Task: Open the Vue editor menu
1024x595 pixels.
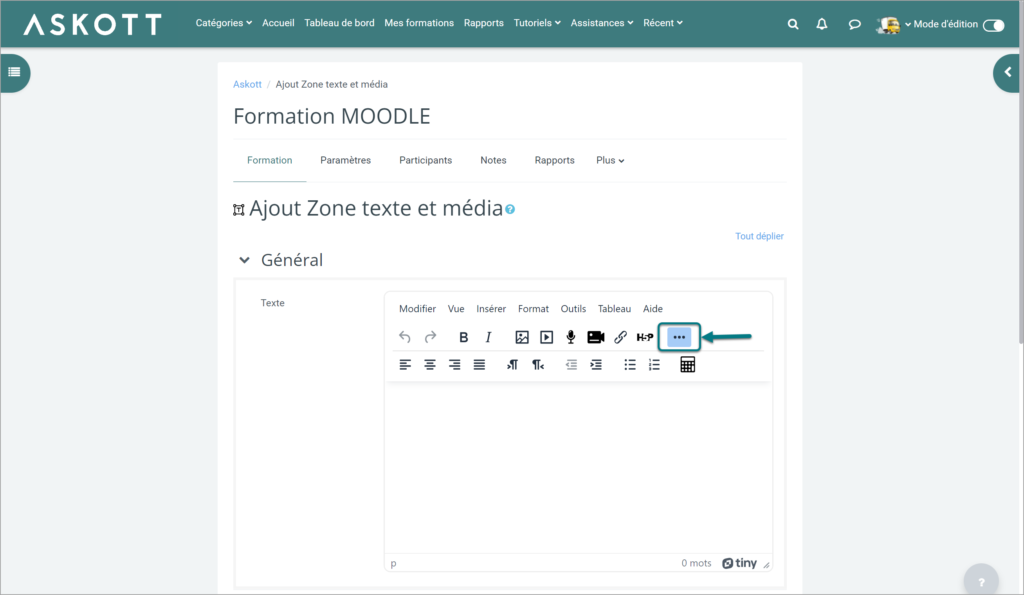Action: (x=456, y=309)
